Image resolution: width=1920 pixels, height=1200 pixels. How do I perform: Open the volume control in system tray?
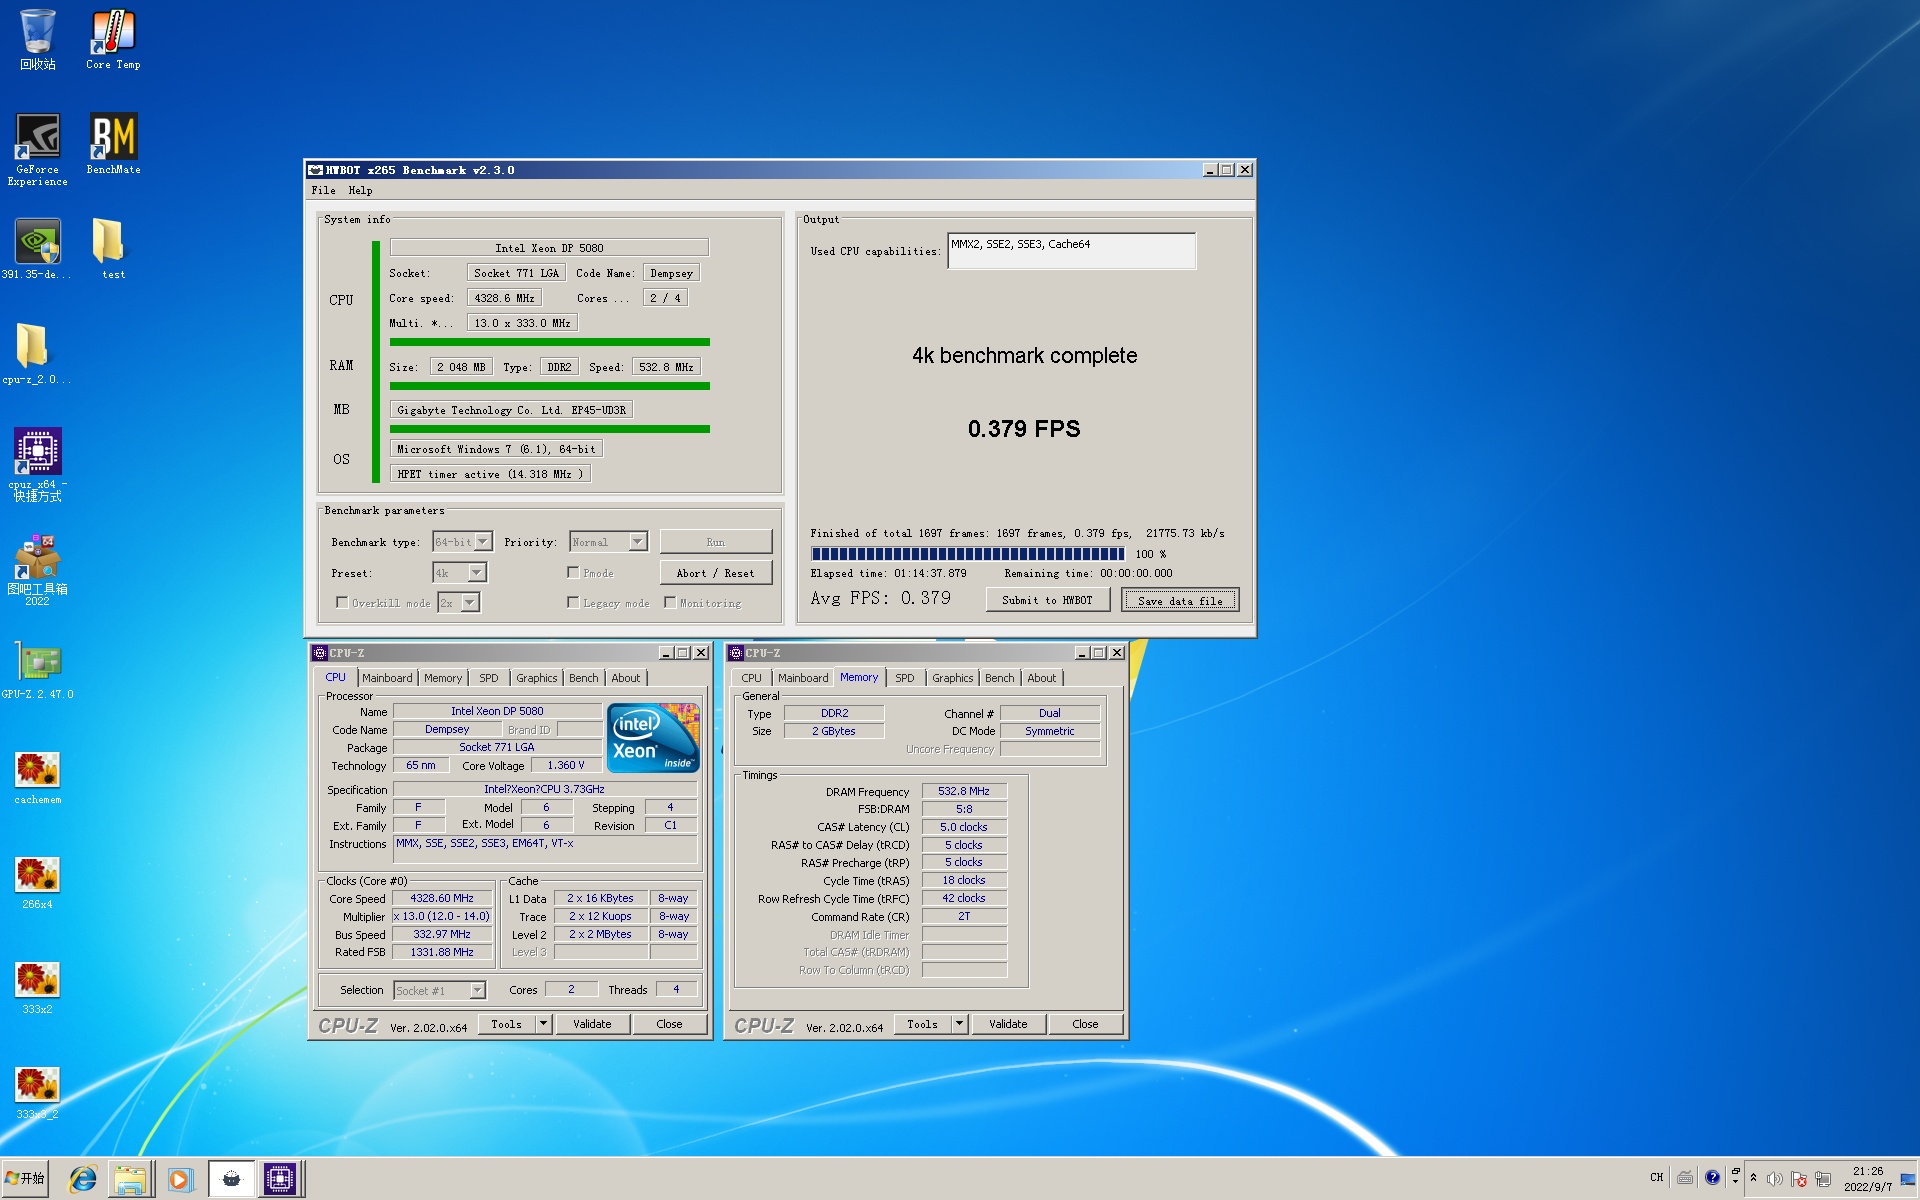[x=1775, y=1179]
